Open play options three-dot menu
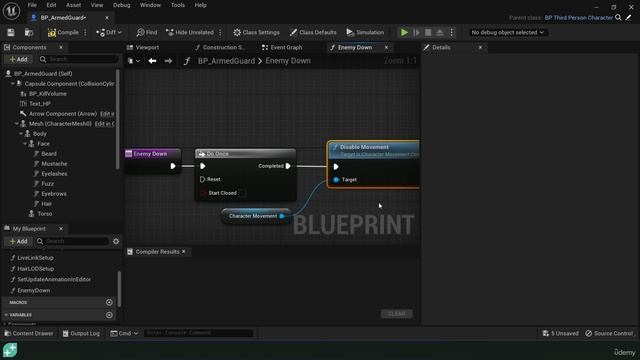Image resolution: width=640 pixels, height=360 pixels. 451,32
